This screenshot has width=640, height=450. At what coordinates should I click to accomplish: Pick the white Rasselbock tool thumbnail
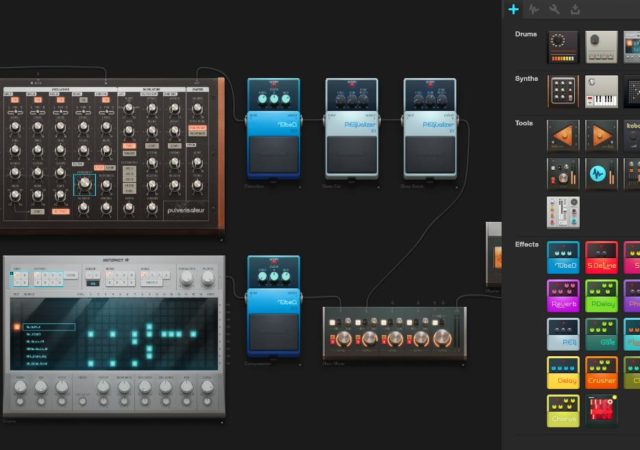(x=563, y=212)
